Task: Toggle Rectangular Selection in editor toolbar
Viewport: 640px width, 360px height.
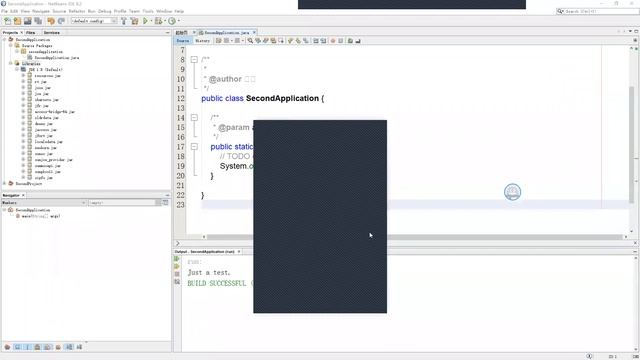Action: click(x=281, y=41)
